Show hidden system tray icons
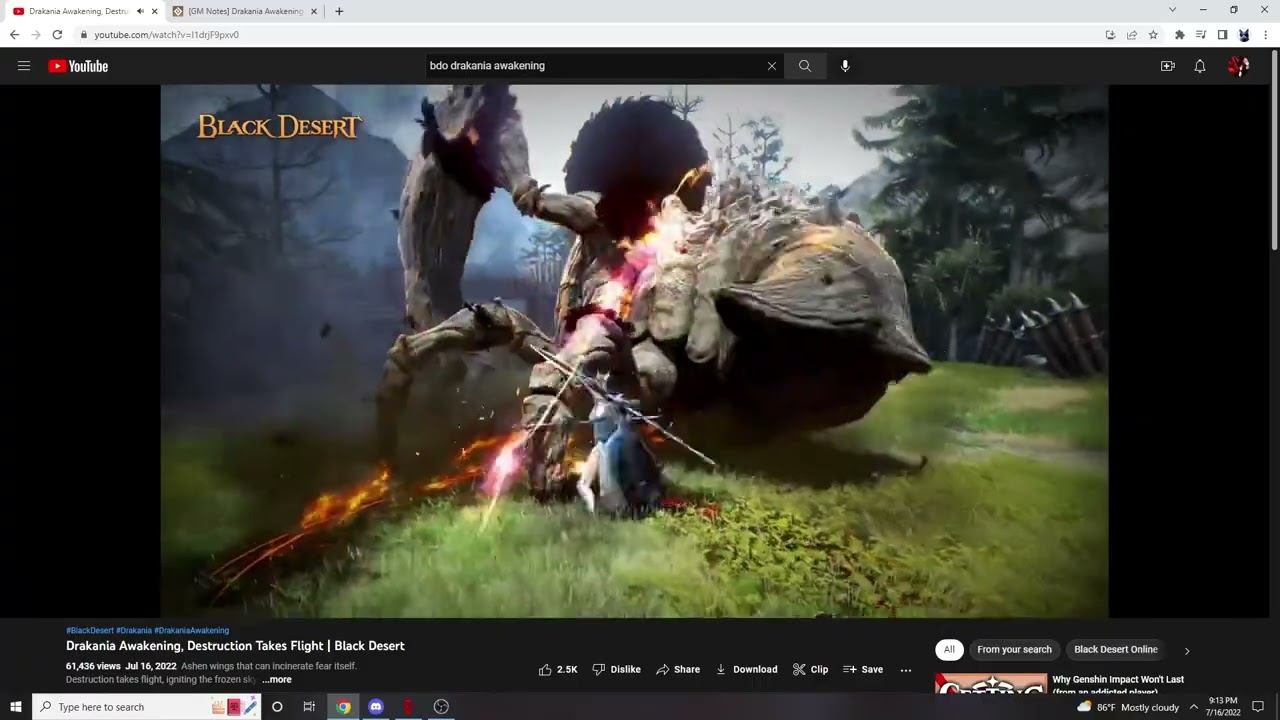1280x720 pixels. pos(1193,707)
